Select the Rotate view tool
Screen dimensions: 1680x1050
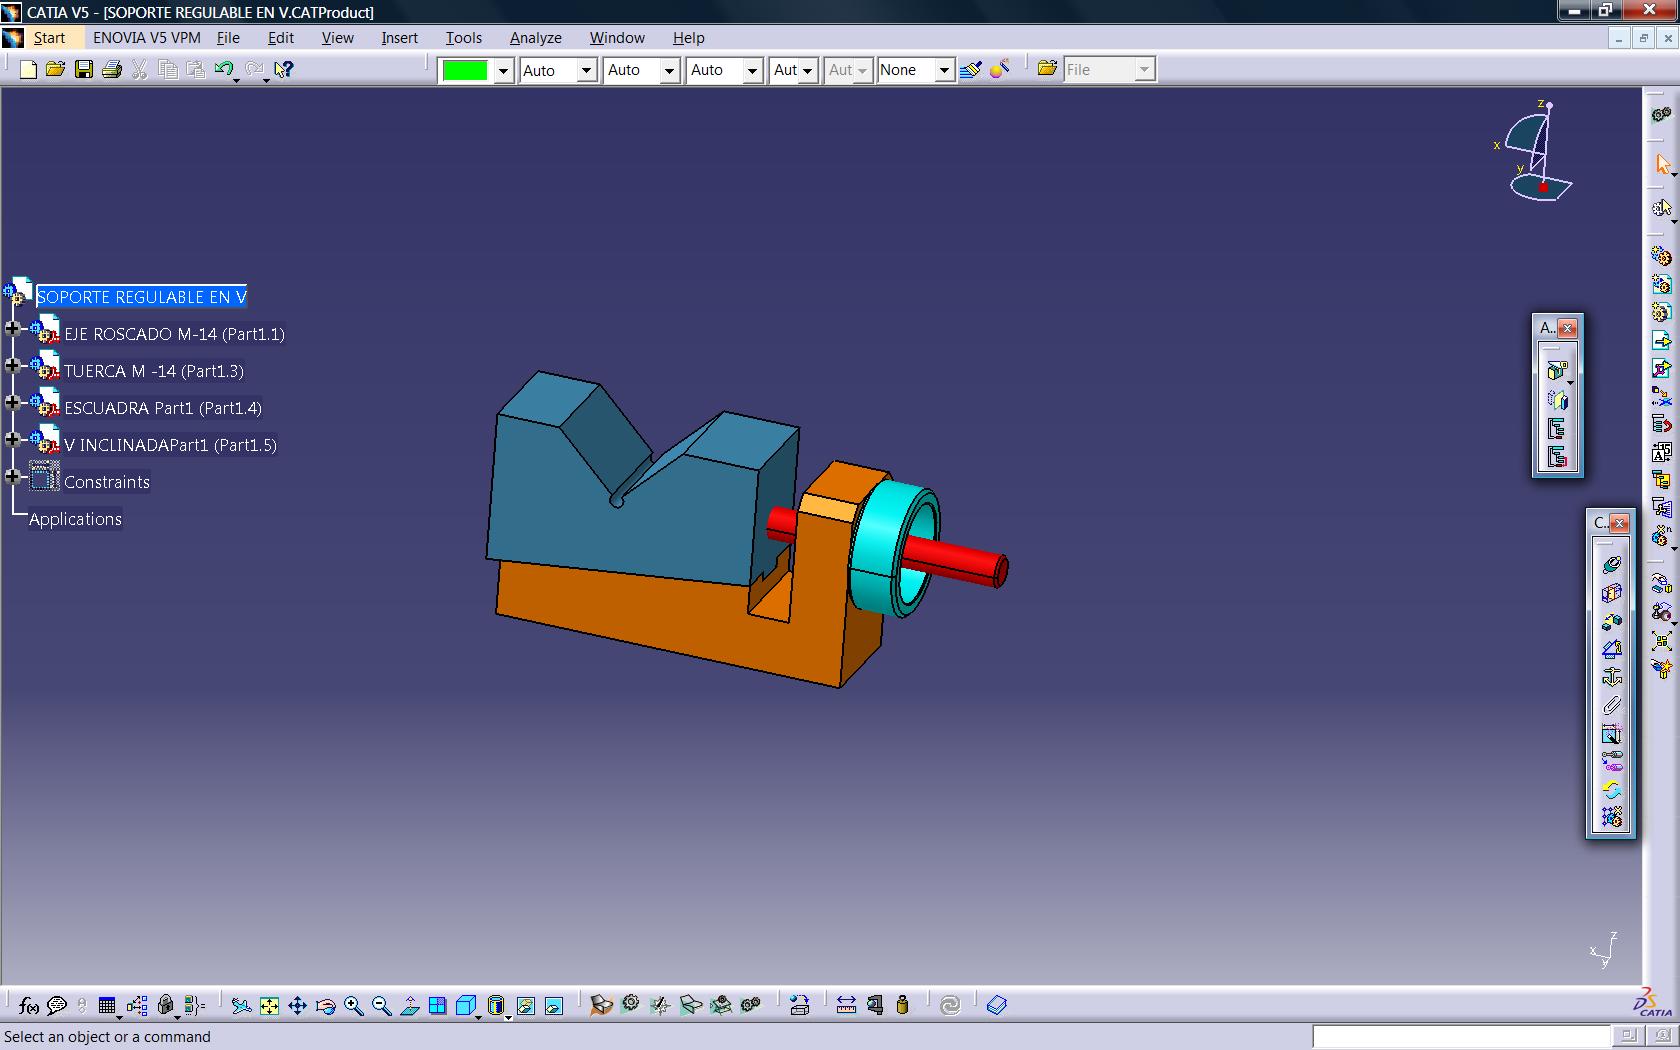(325, 1005)
